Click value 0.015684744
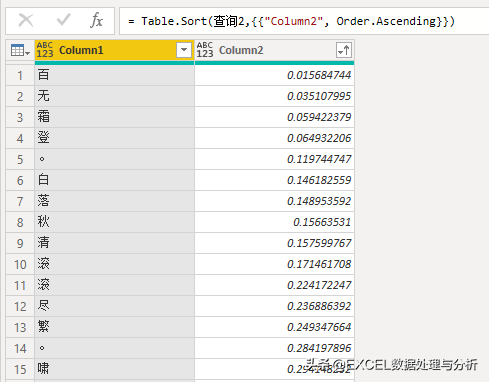489x382 pixels. click(319, 75)
